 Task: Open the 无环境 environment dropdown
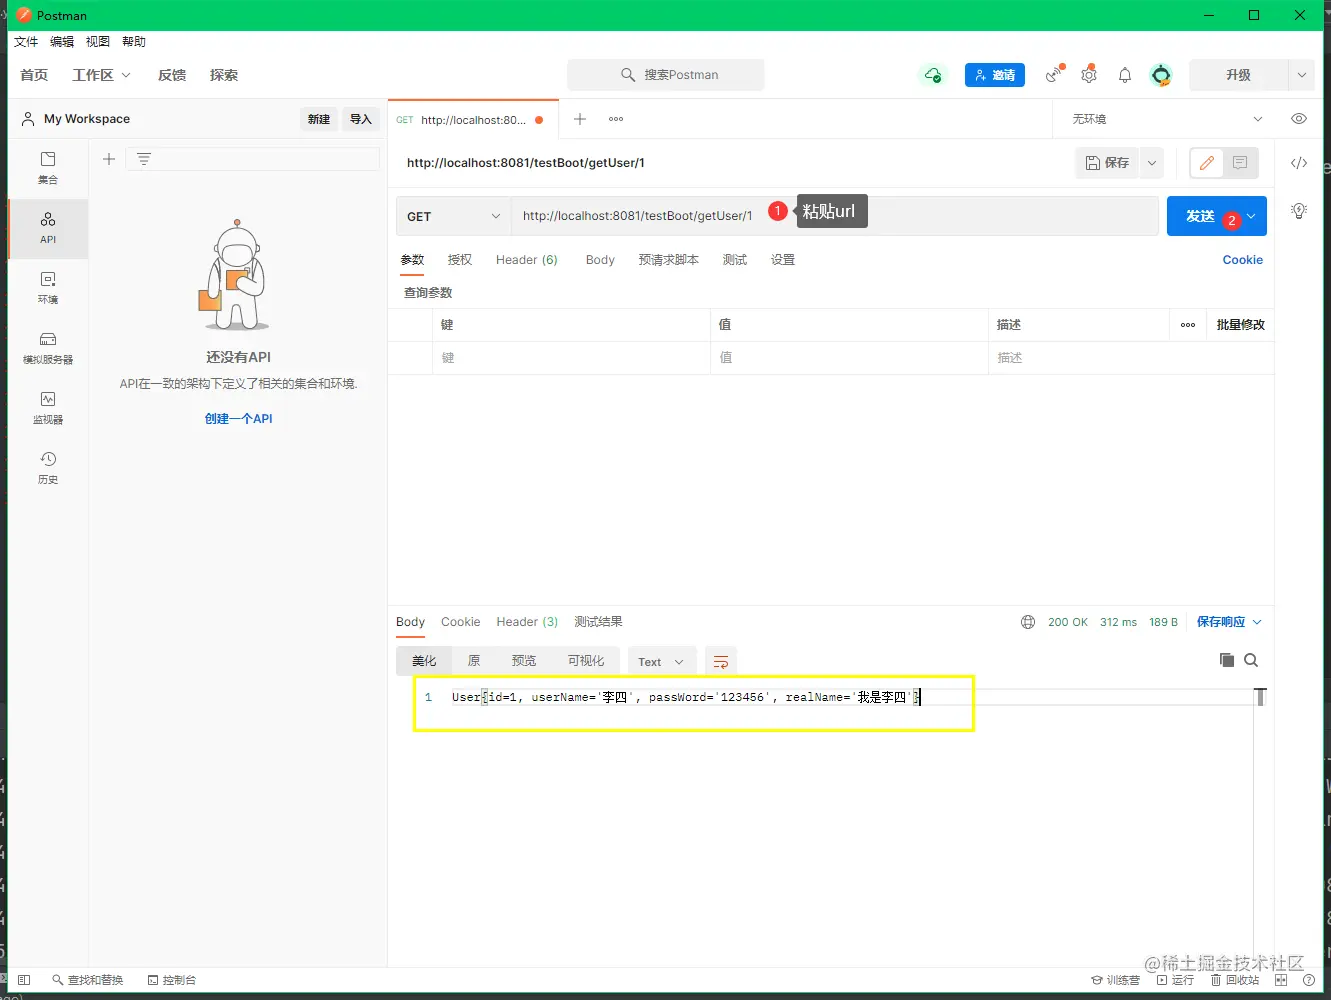click(x=1167, y=119)
